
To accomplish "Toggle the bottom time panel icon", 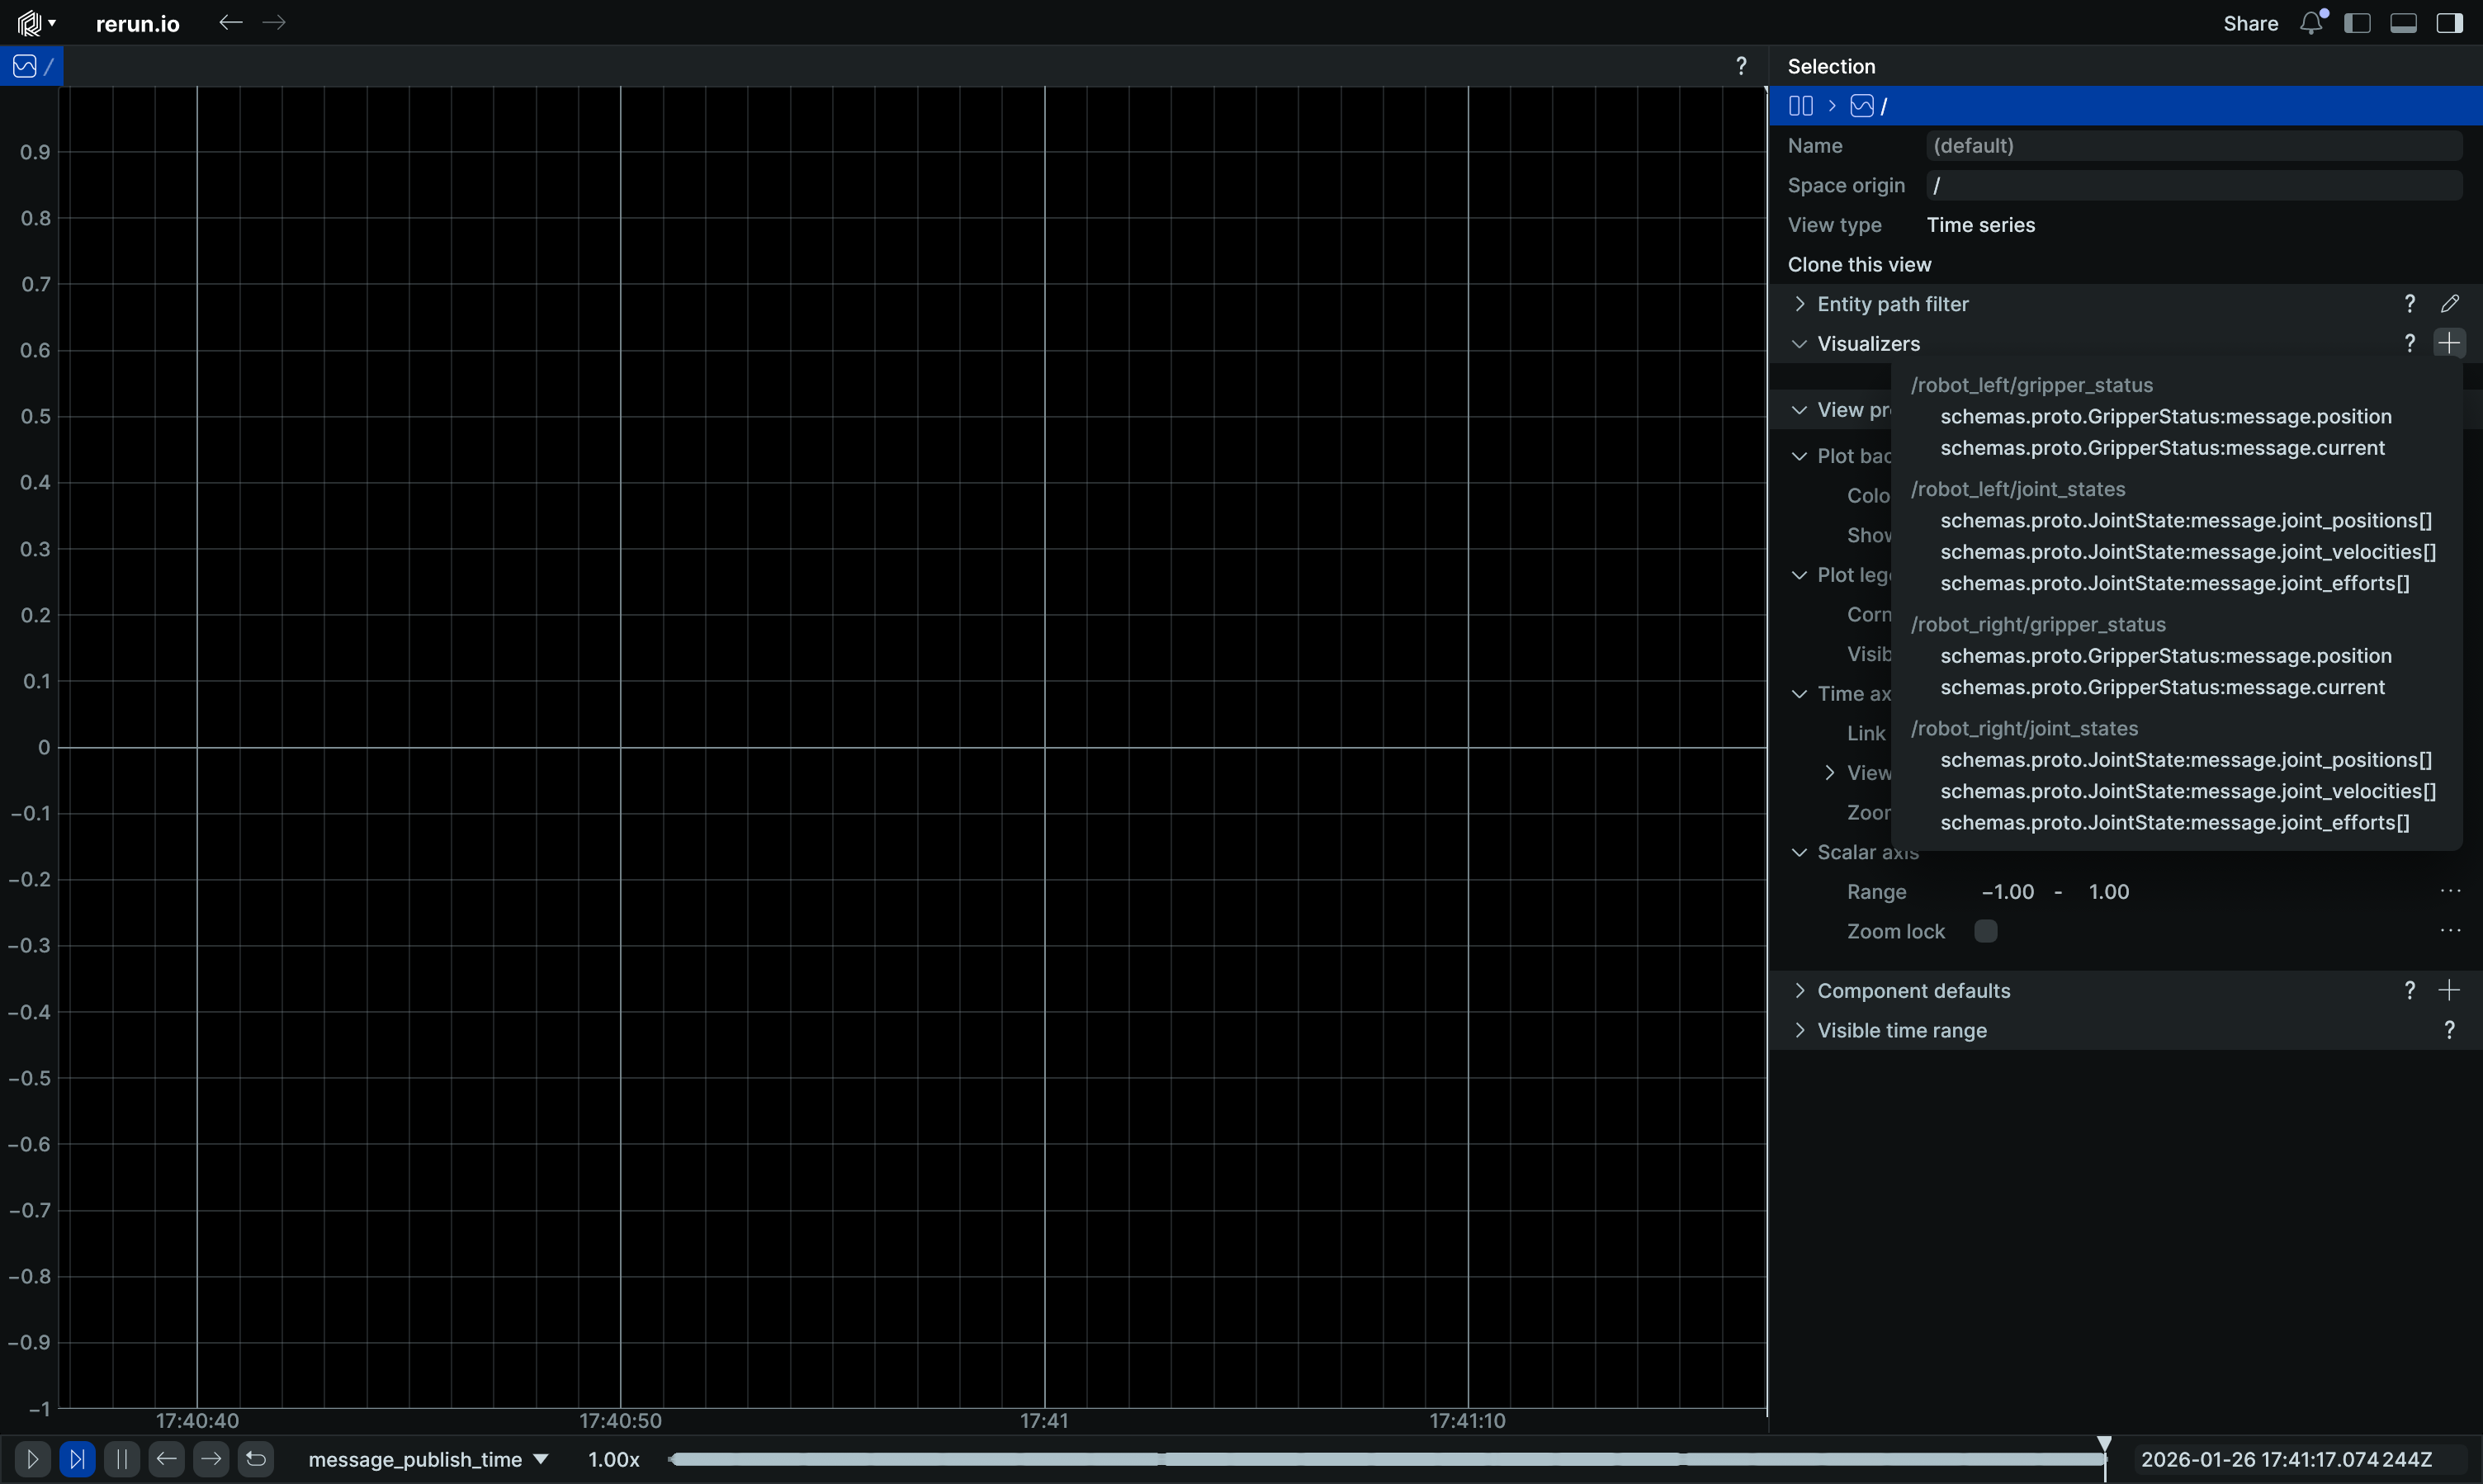I will coord(2403,23).
